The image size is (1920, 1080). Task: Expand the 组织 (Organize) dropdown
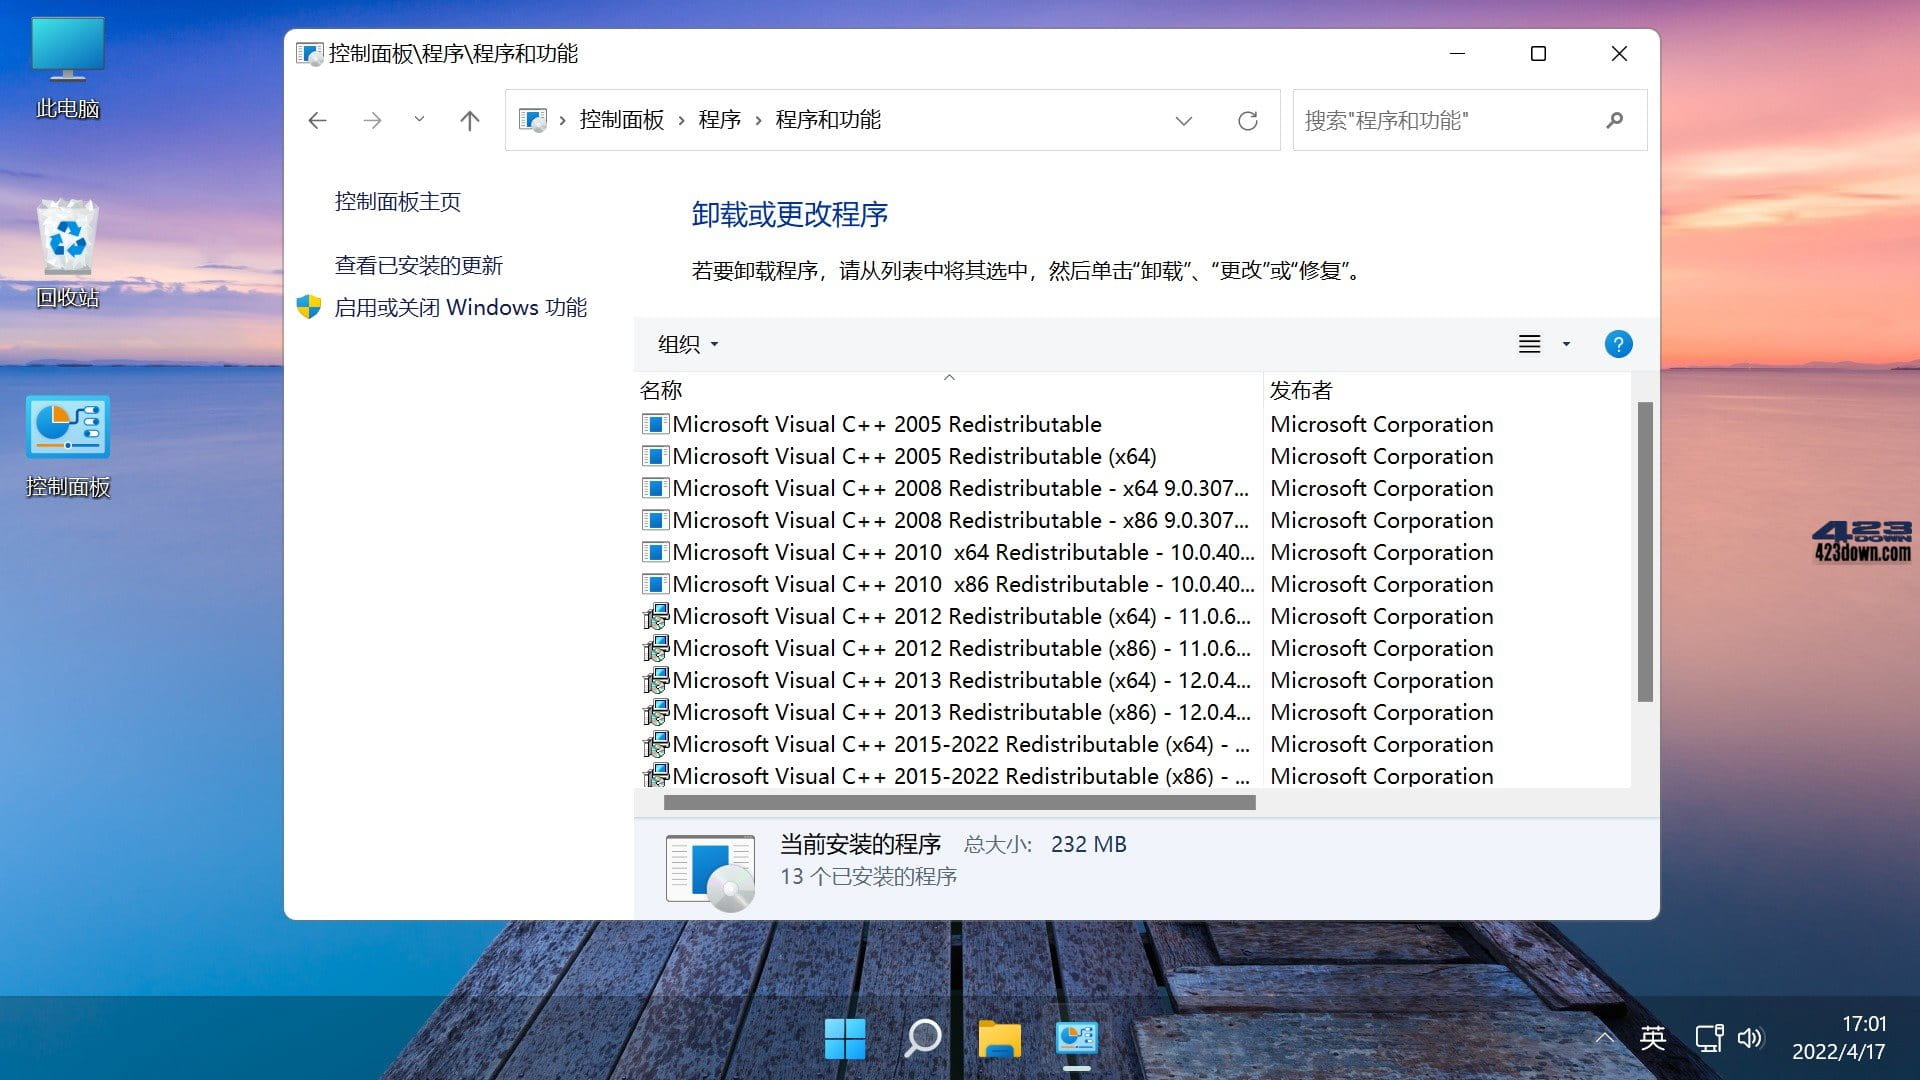(687, 344)
